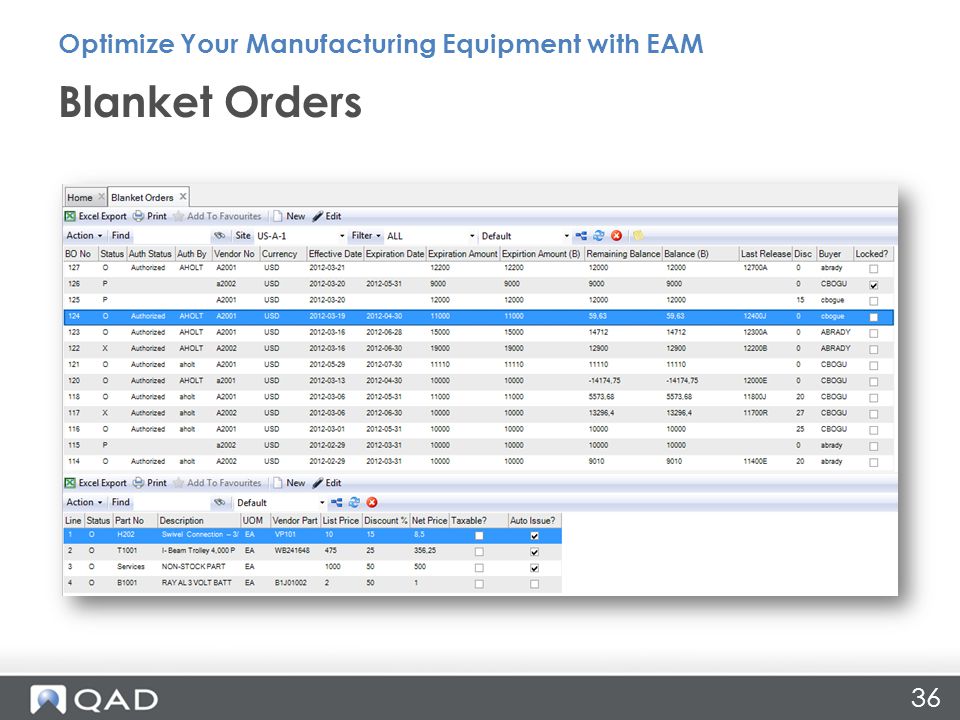The height and width of the screenshot is (720, 960).
Task: Open the lower Action dropdown menu
Action: 84,502
